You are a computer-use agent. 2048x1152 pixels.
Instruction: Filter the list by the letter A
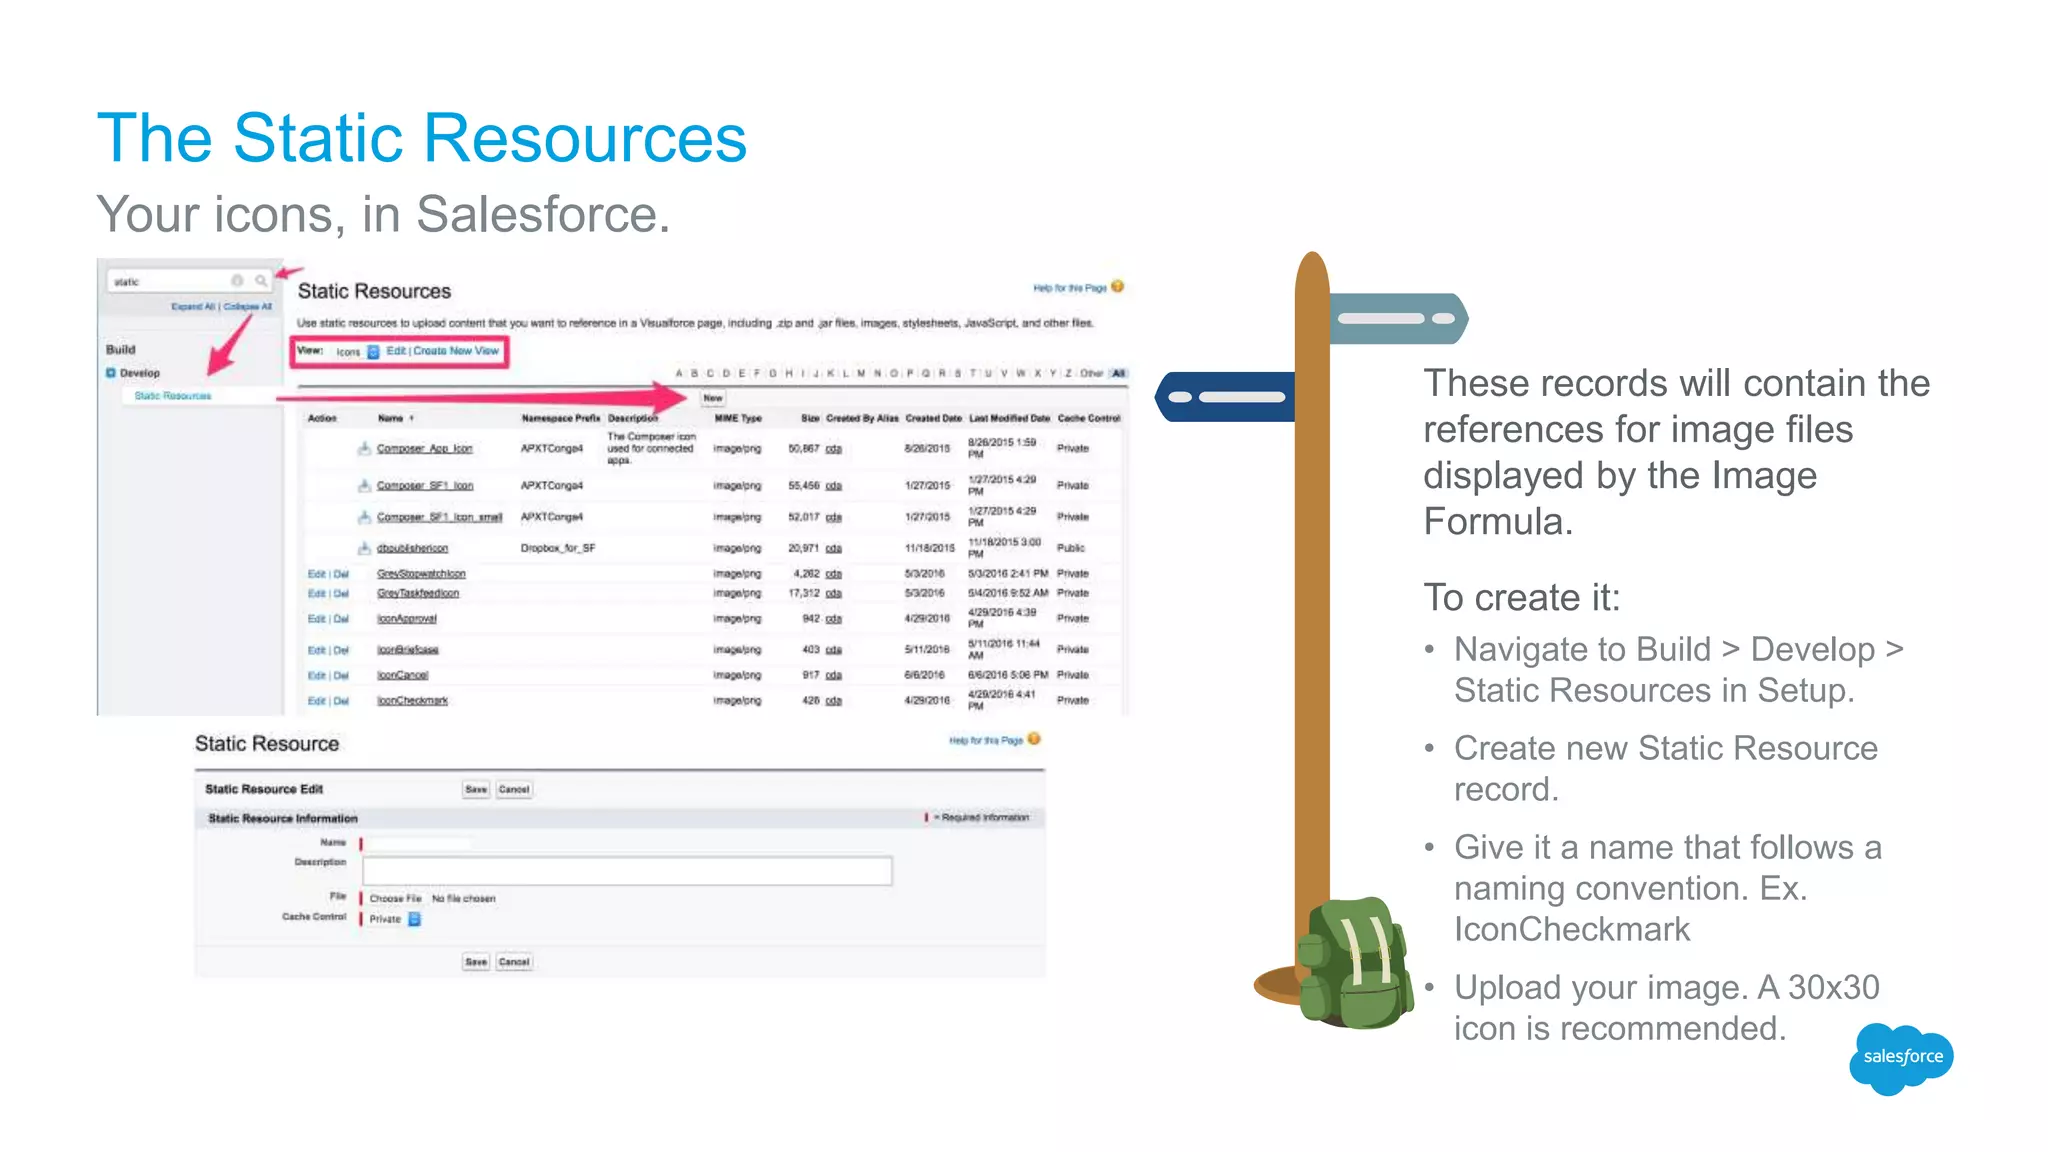click(679, 374)
